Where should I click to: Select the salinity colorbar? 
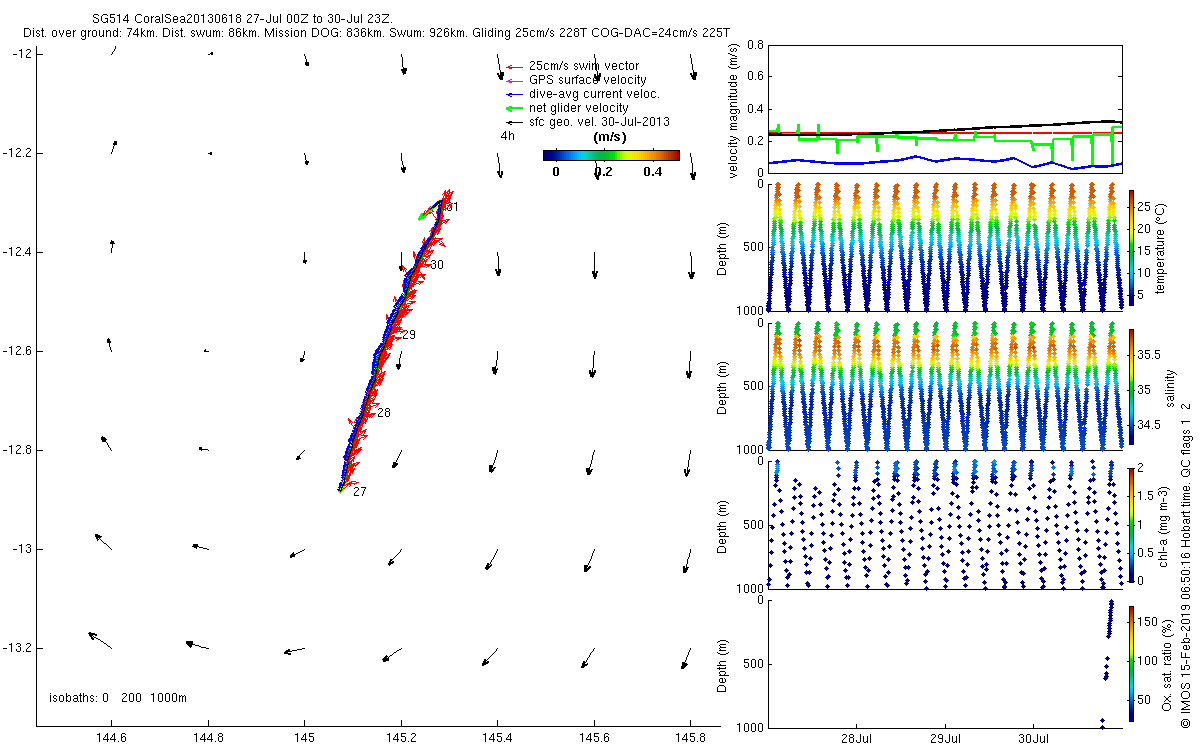coord(1131,387)
